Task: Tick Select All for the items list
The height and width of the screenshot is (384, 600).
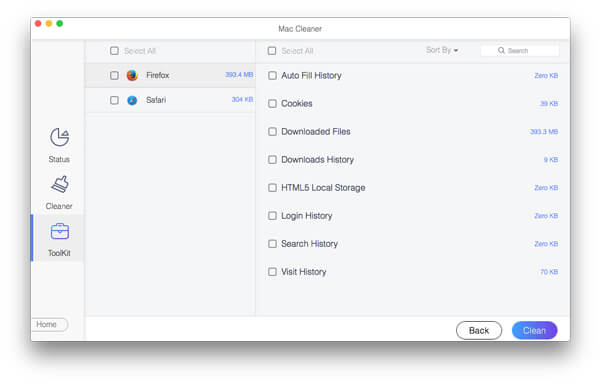Action: (272, 50)
